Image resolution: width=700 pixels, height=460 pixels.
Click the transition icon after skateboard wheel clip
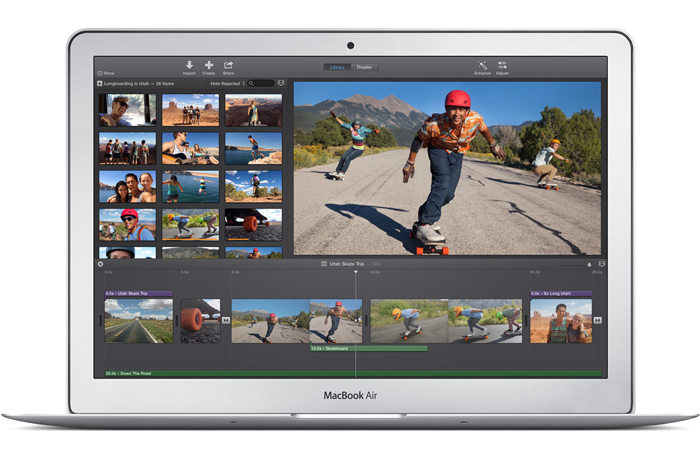pyautogui.click(x=225, y=320)
